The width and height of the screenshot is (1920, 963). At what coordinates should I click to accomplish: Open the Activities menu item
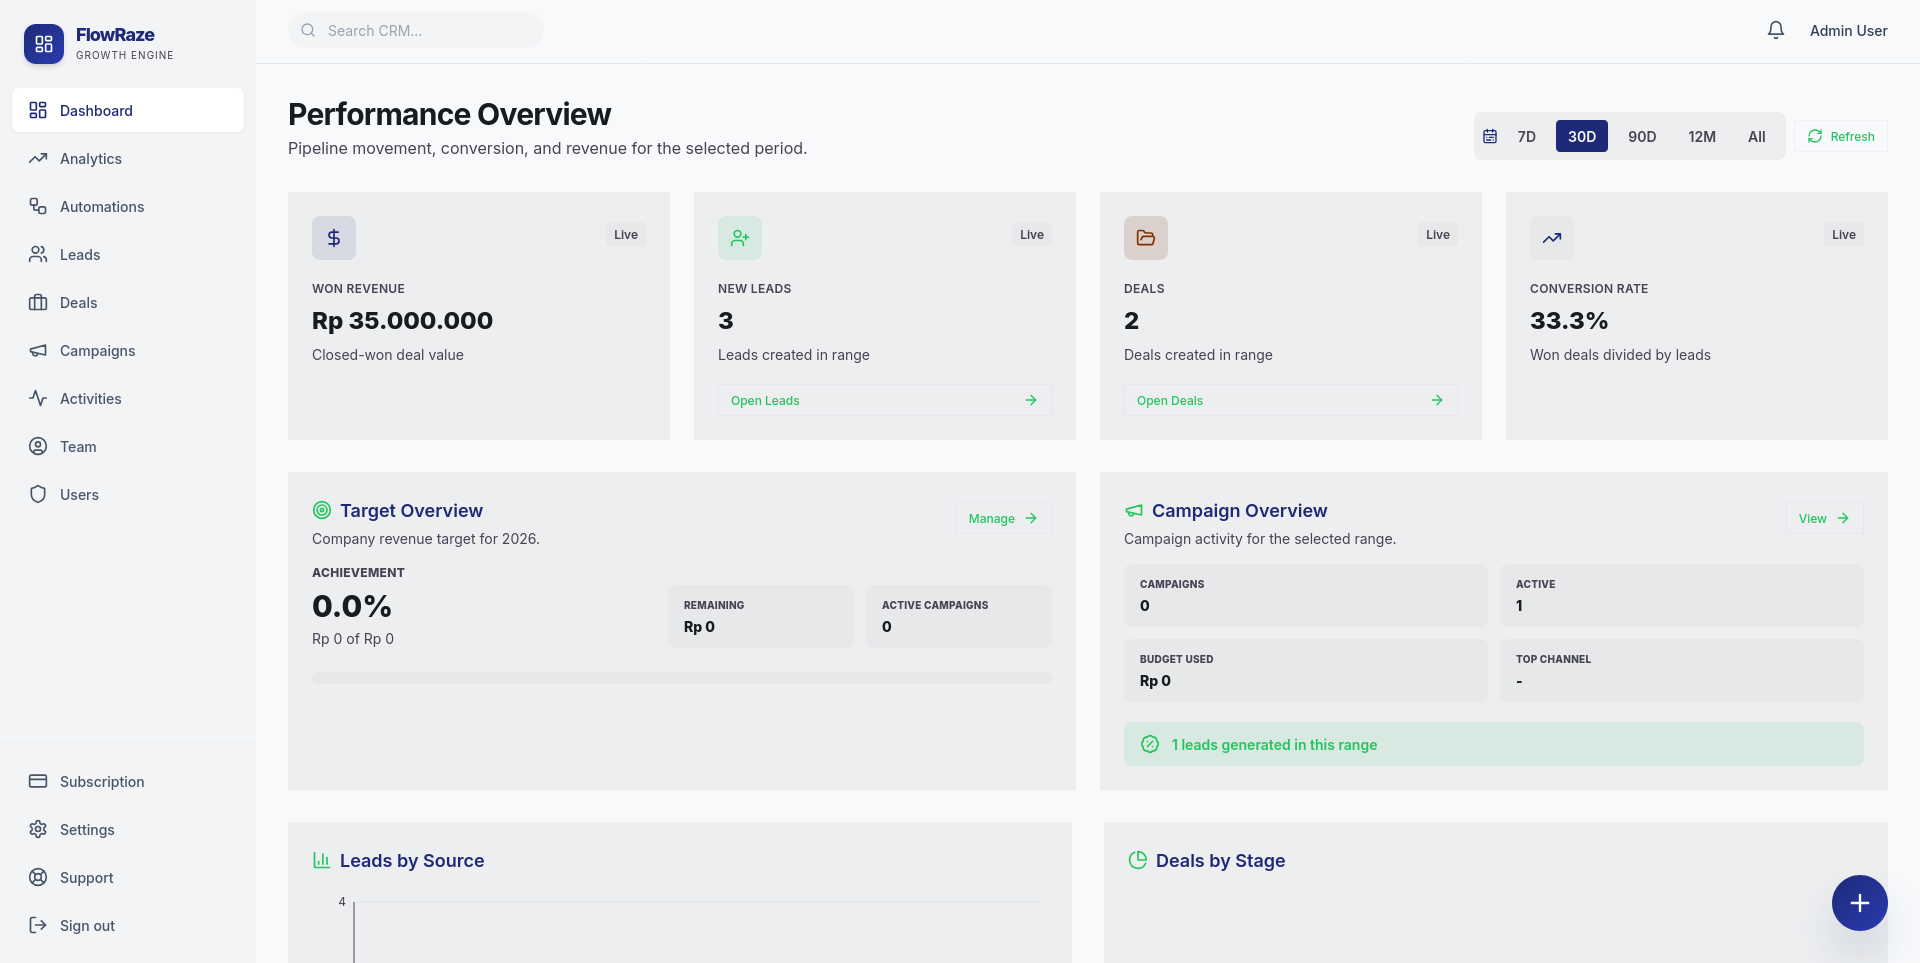(x=128, y=398)
